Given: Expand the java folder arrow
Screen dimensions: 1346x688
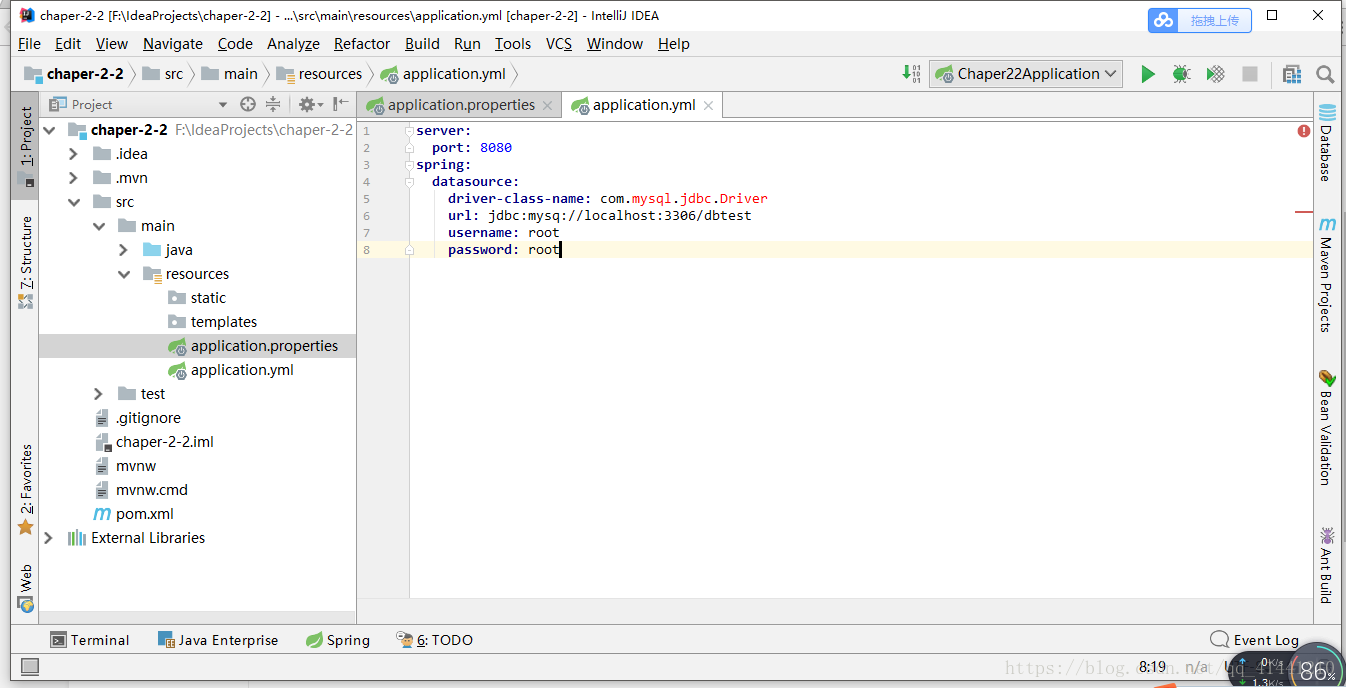Looking at the screenshot, I should (x=123, y=250).
